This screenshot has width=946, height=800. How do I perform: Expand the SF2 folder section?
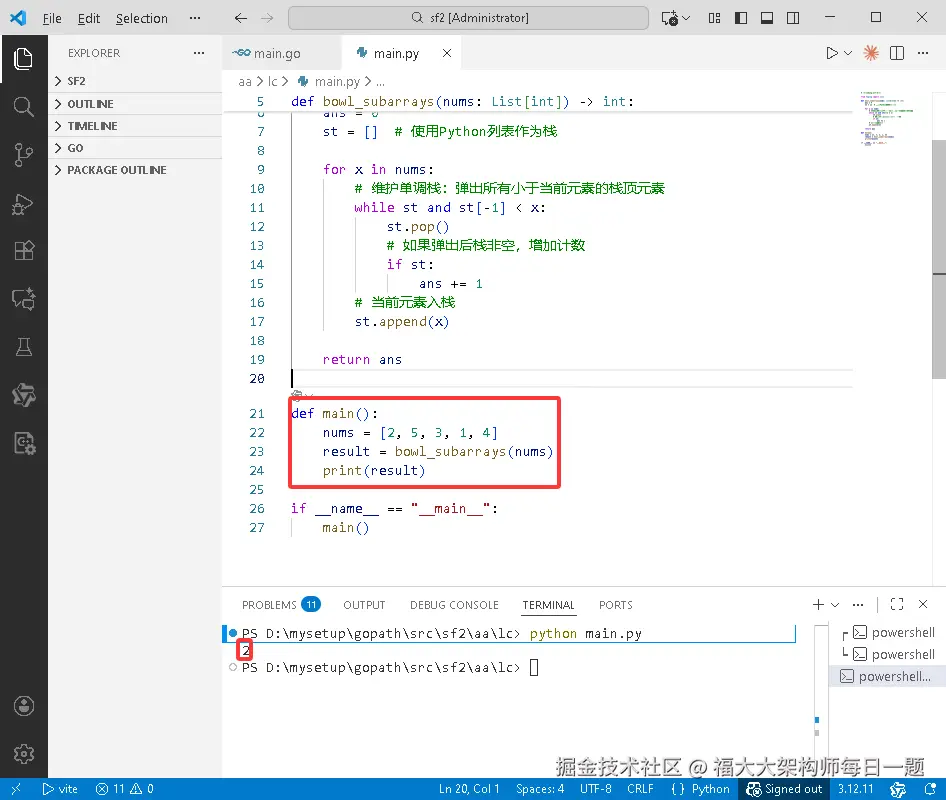135,81
